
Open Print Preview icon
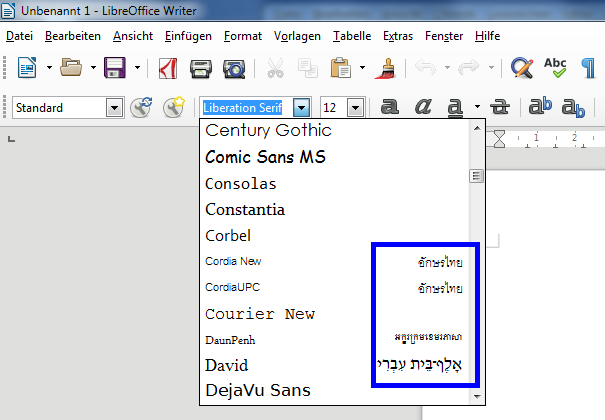(234, 69)
